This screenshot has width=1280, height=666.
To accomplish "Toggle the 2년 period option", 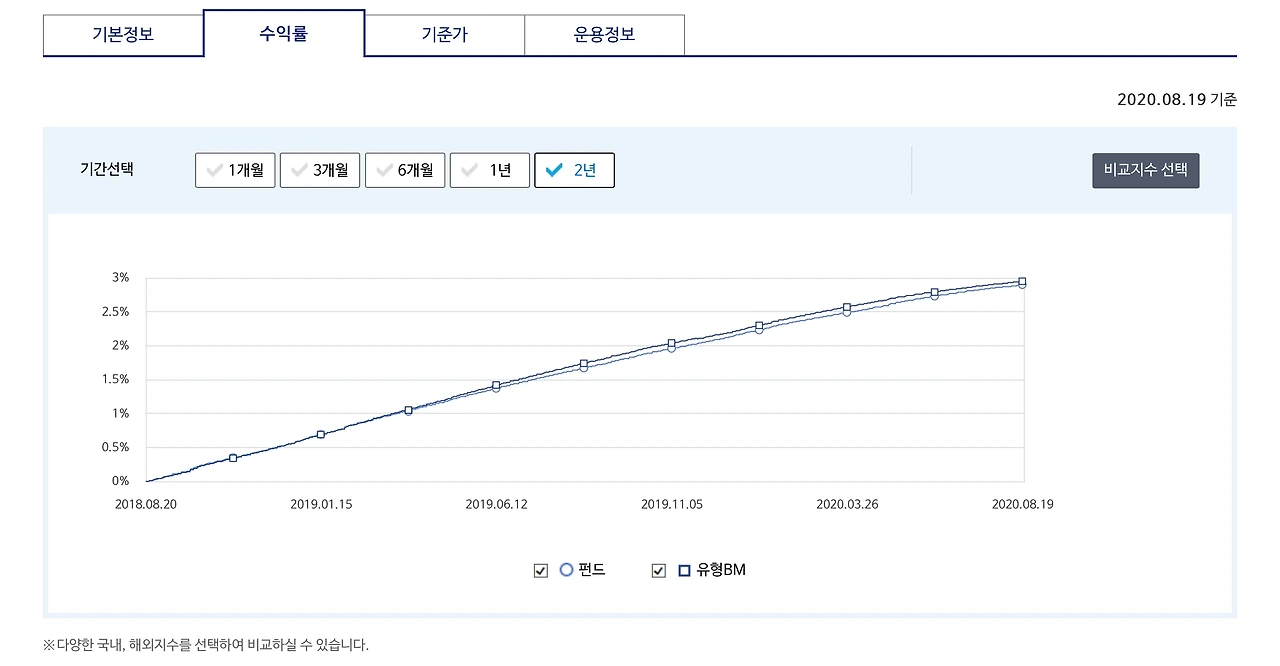I will 575,170.
